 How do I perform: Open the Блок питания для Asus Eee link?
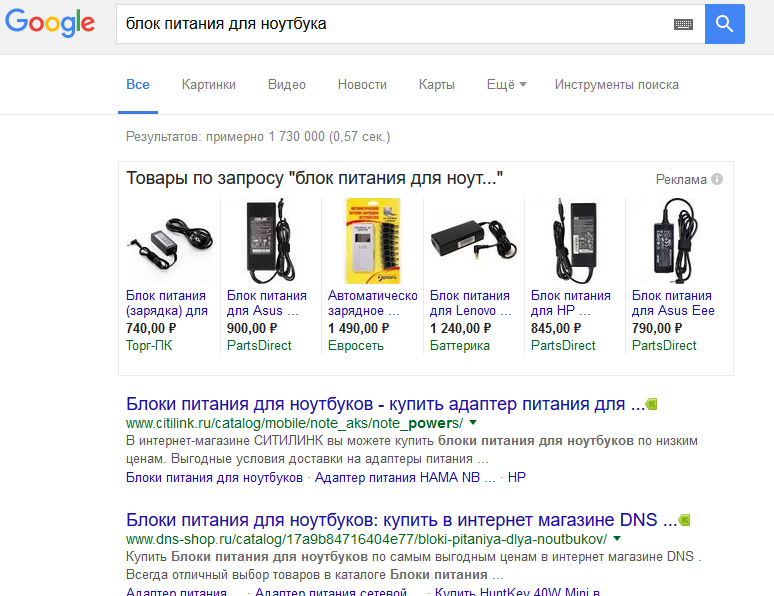[673, 303]
